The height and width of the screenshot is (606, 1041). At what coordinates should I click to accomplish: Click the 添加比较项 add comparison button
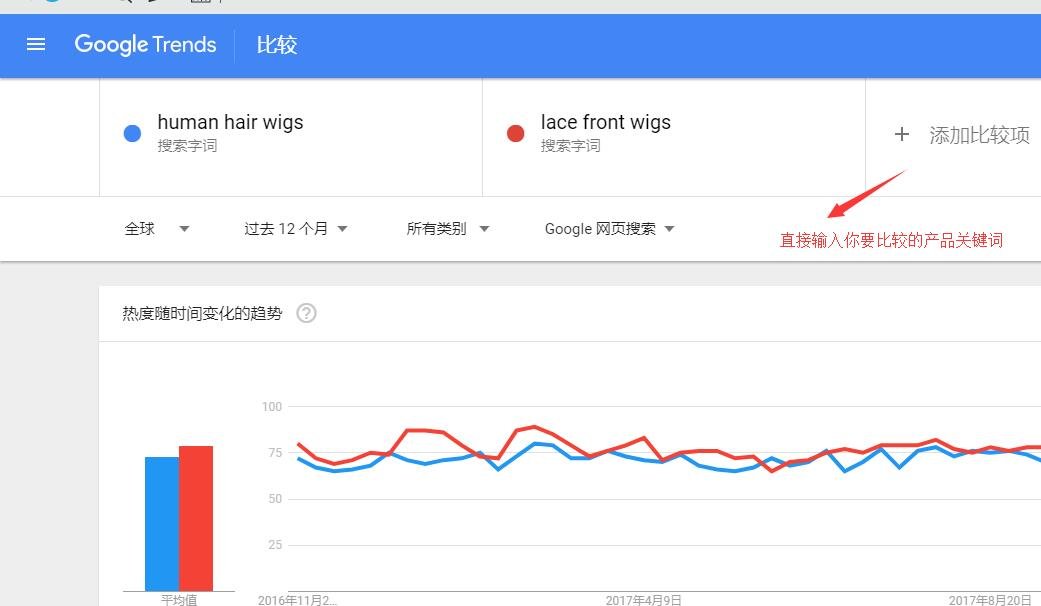tap(979, 135)
